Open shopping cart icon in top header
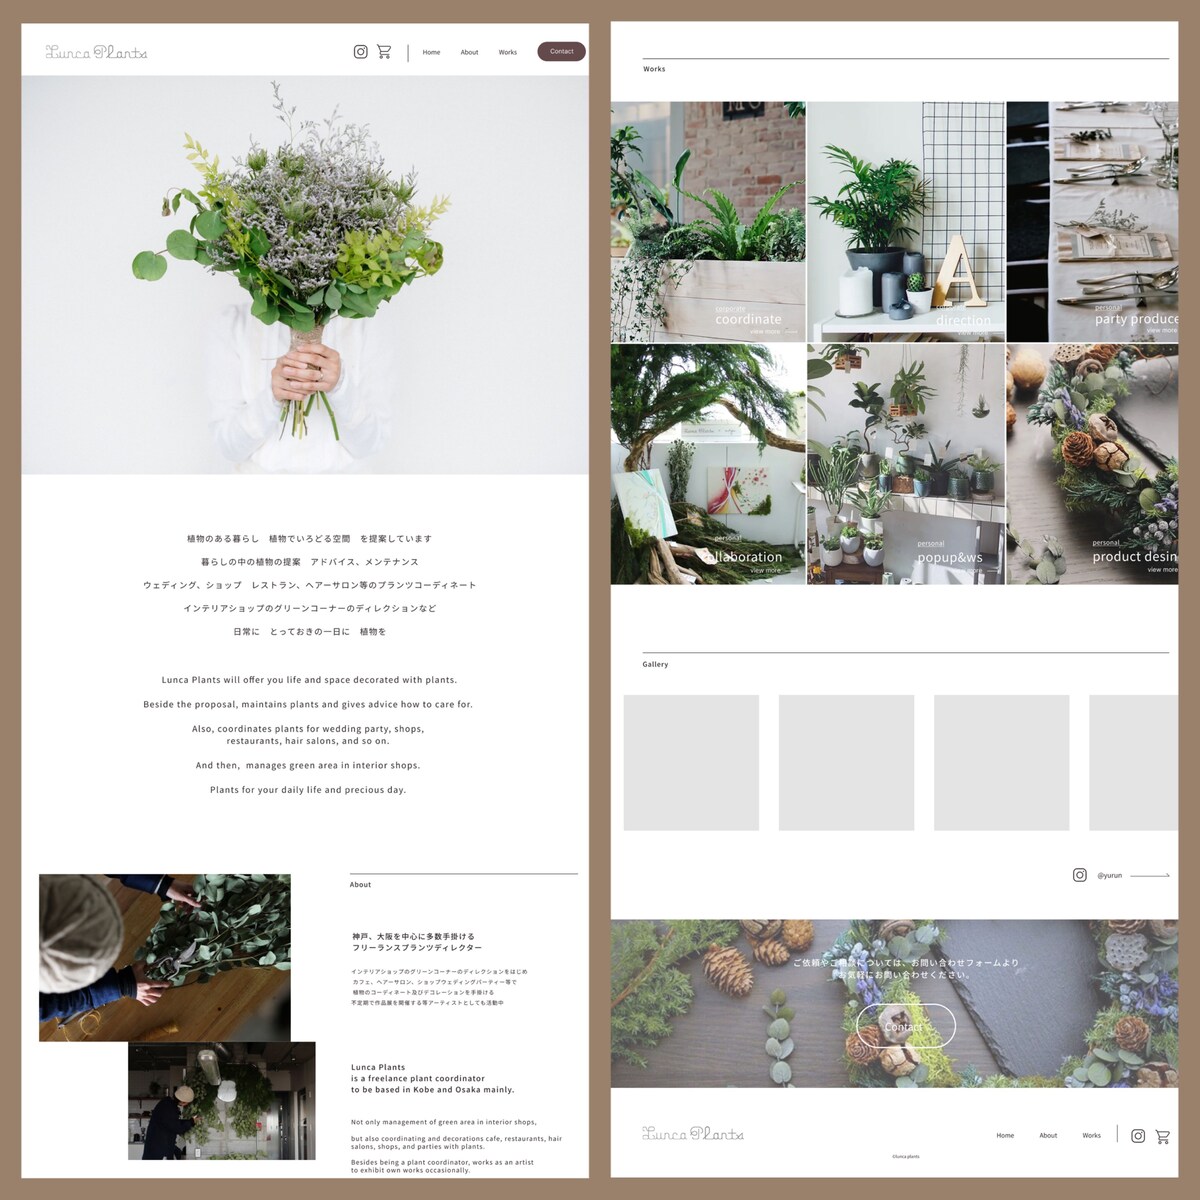Screen dimensions: 1200x1200 (384, 52)
